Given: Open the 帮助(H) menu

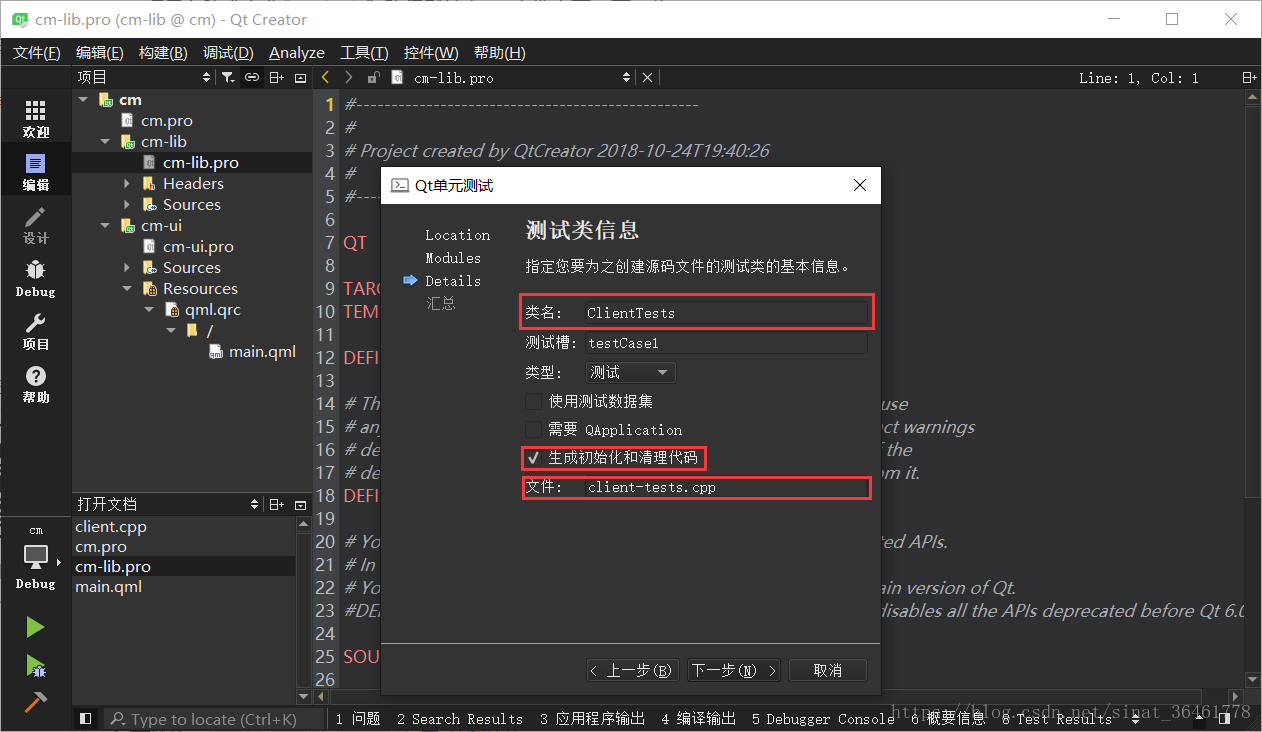Looking at the screenshot, I should 499,52.
